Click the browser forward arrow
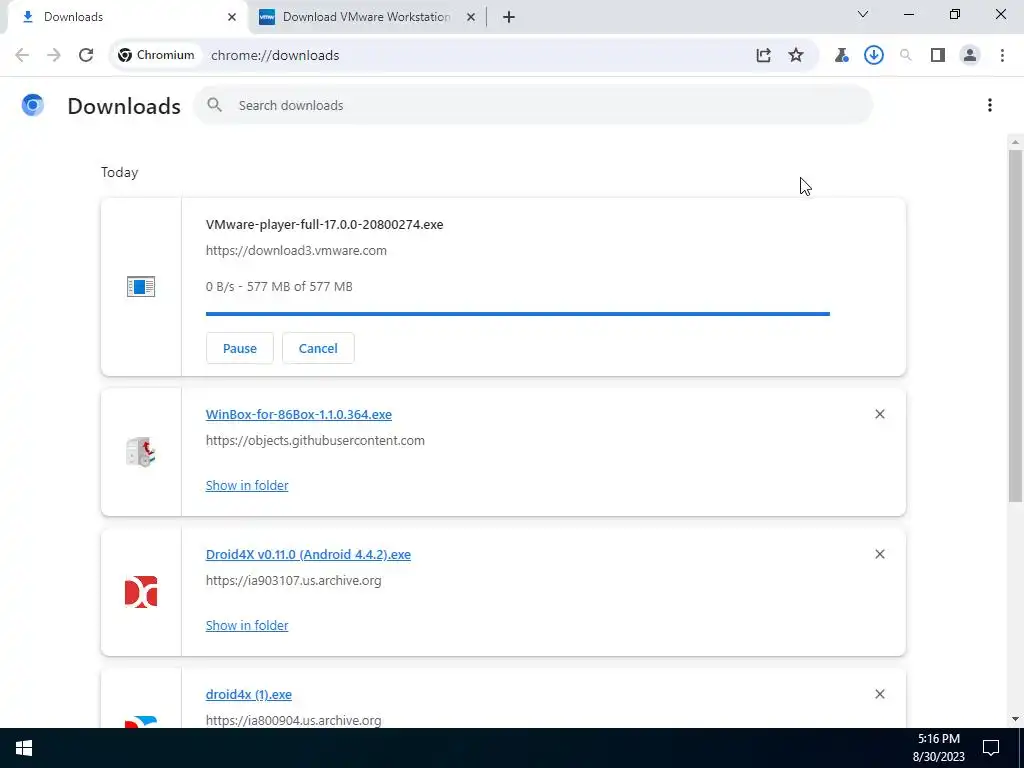The image size is (1024, 768). coord(54,56)
